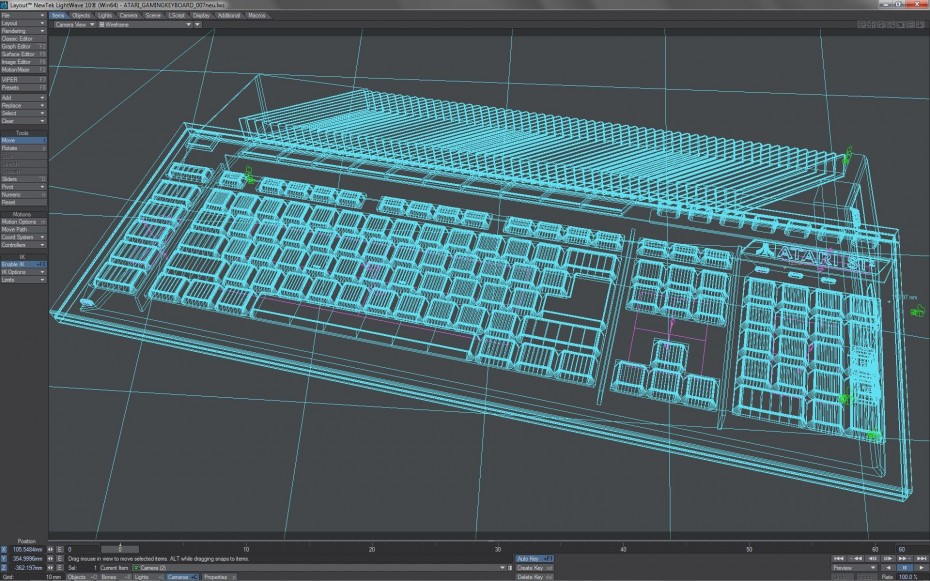Screen dimensions: 930x581
Task: Toggle Enable IK
Action: (23, 264)
